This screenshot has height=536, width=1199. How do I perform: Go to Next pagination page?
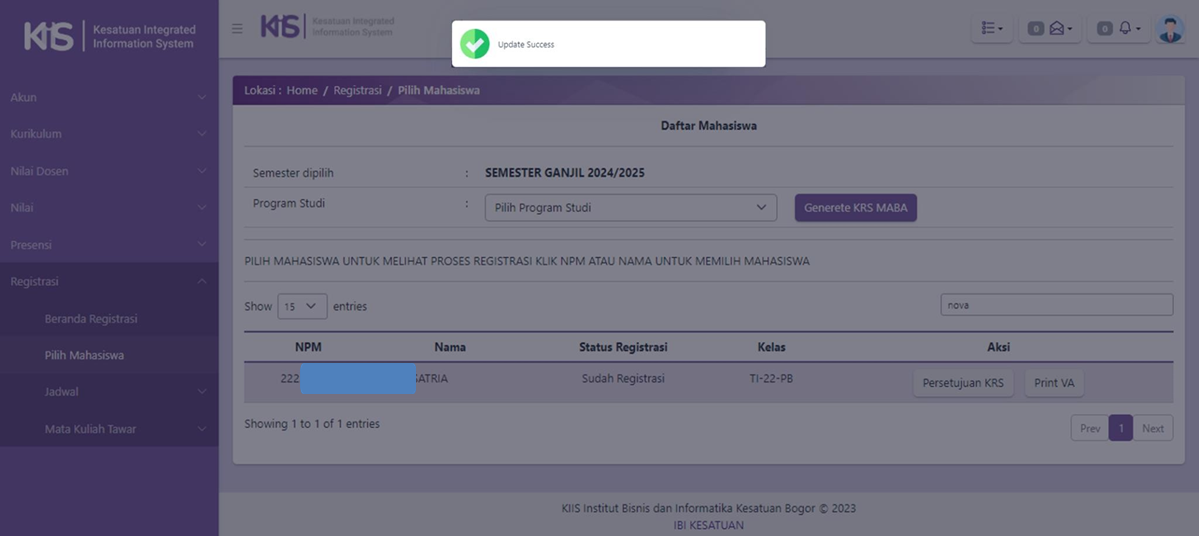[x=1153, y=428]
